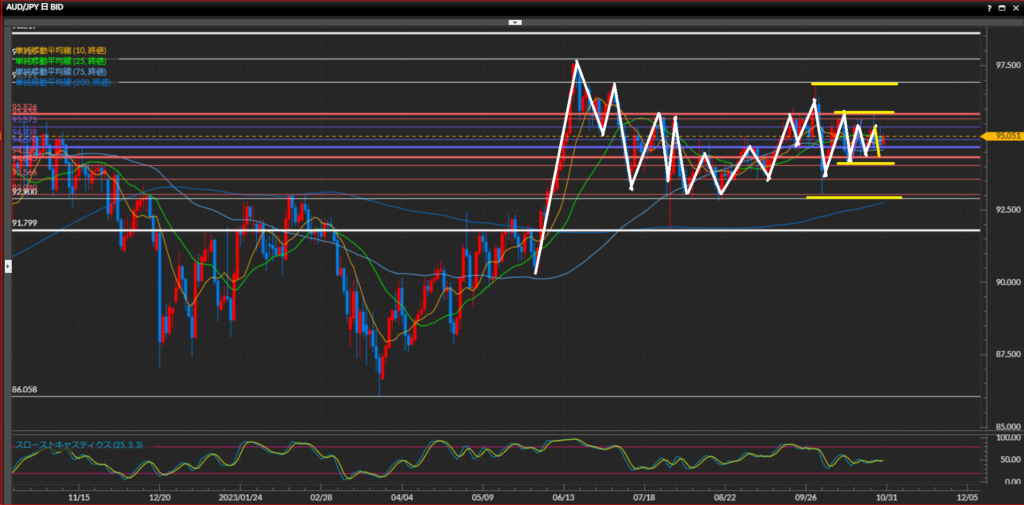Expand the left side panel arrow
1024x505 pixels.
[x=8, y=265]
